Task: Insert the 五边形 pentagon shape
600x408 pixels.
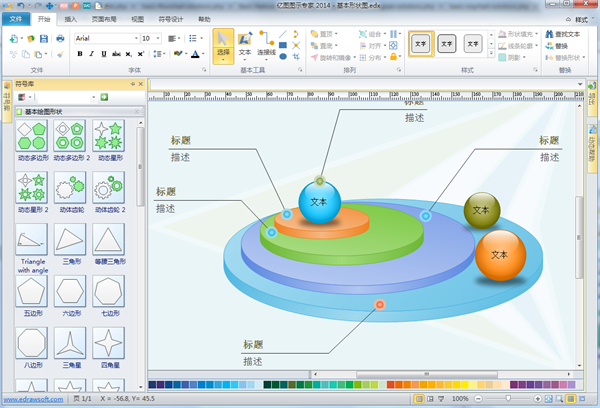Action: [31, 292]
